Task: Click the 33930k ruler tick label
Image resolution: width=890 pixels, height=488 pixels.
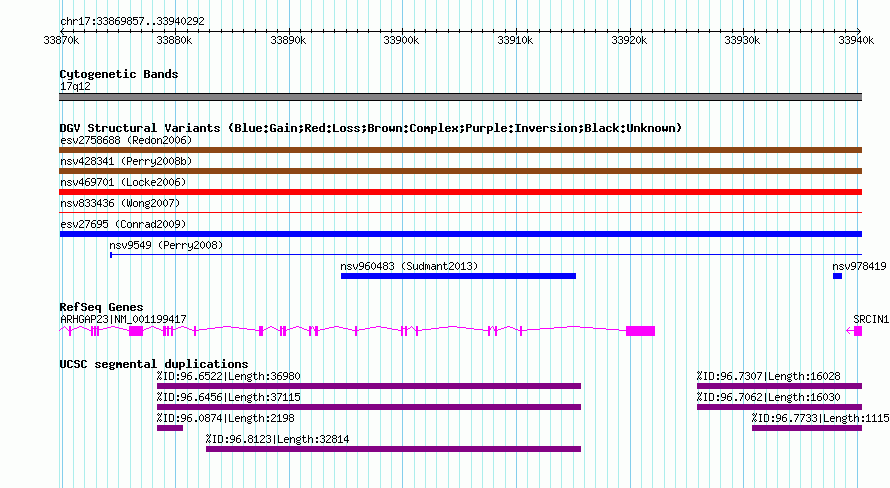Action: pyautogui.click(x=742, y=40)
